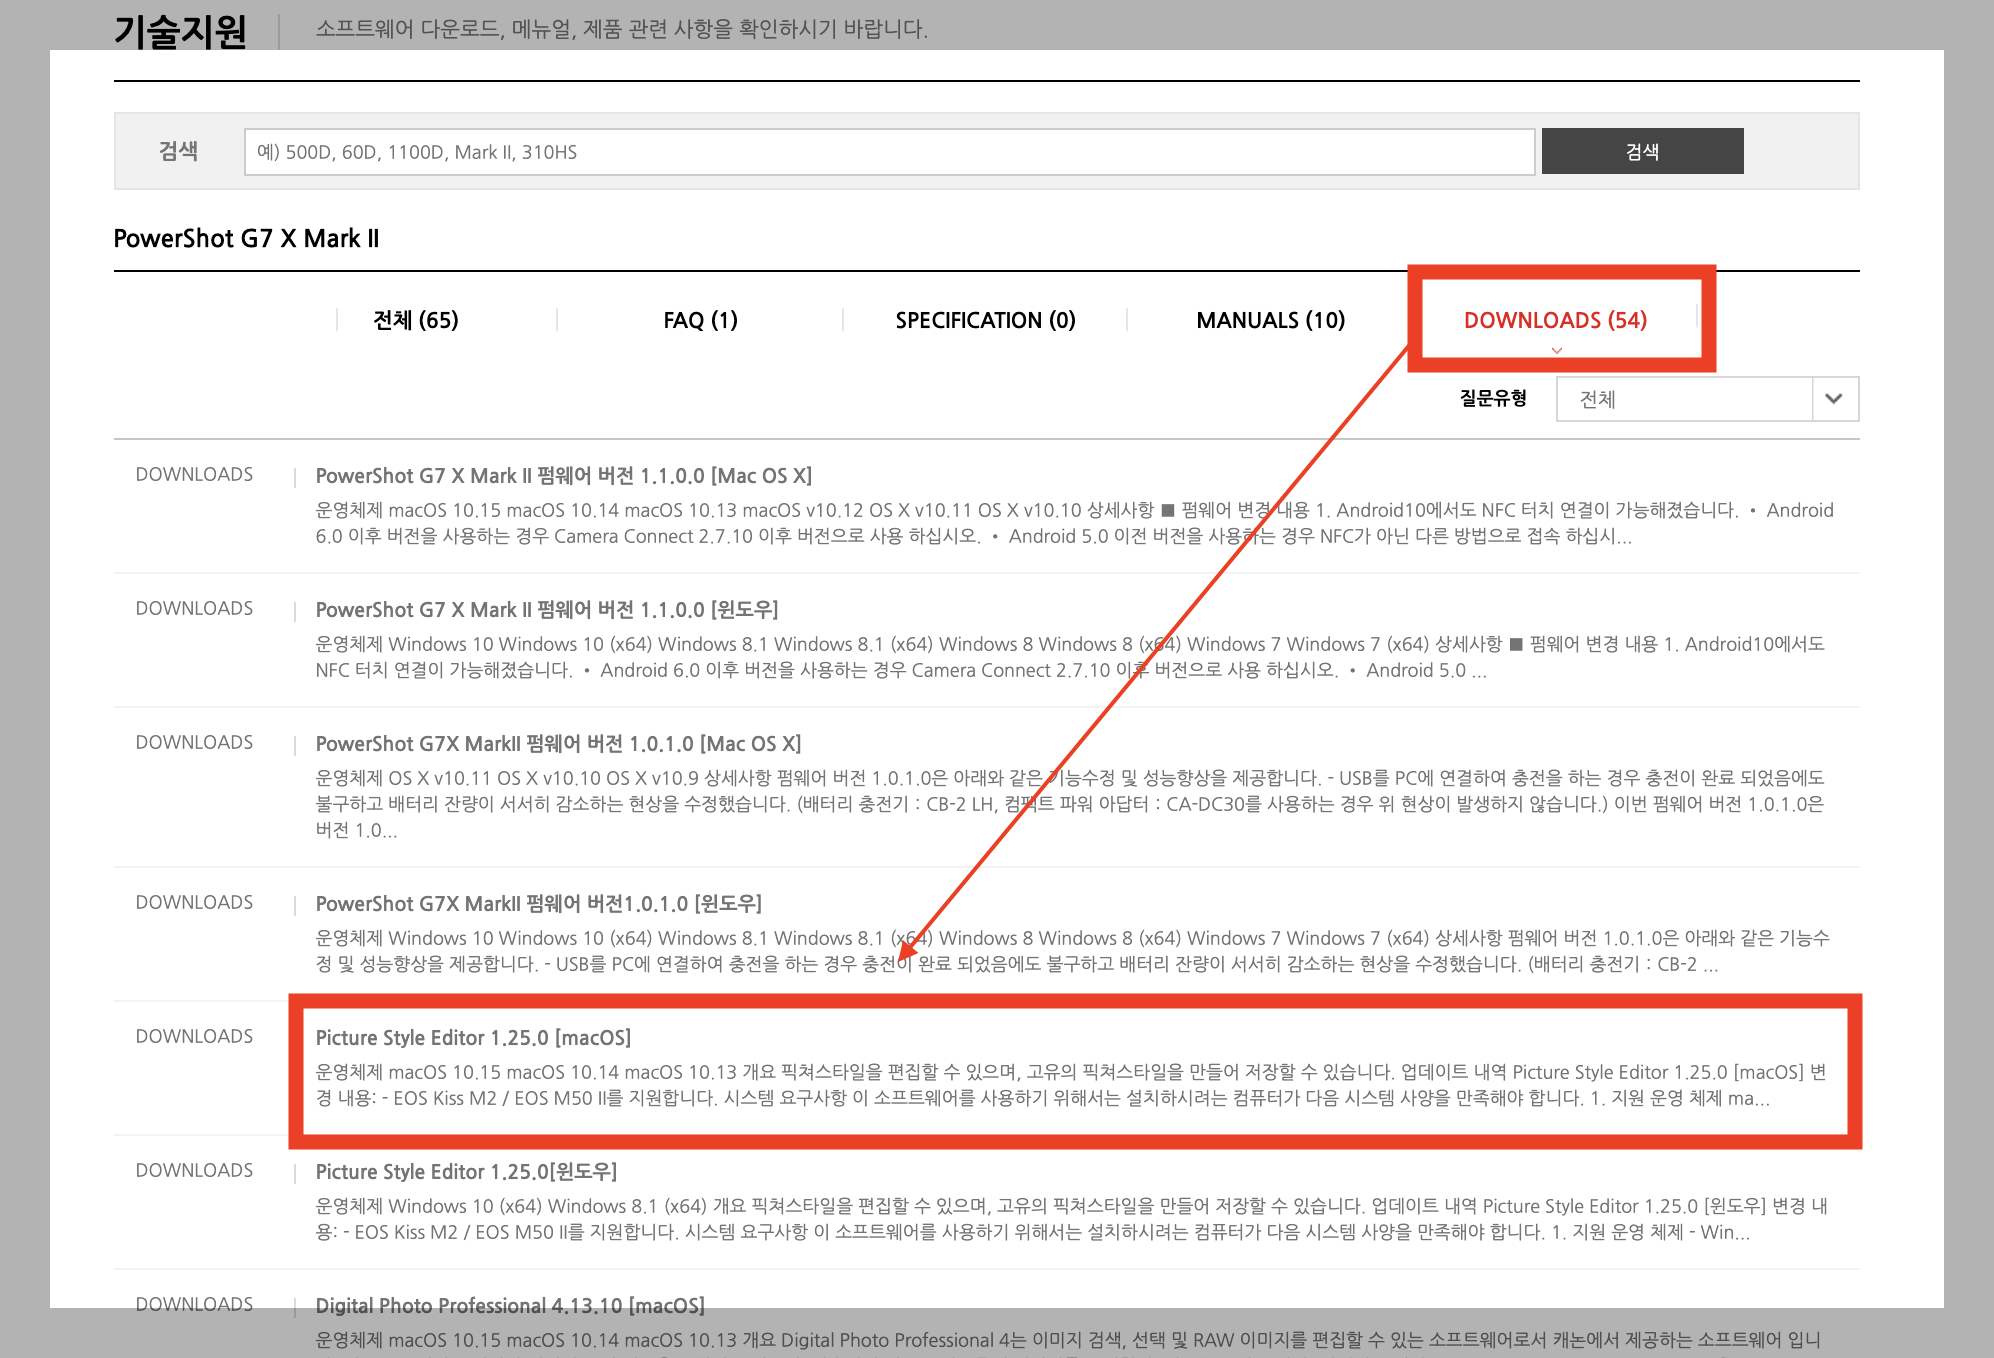
Task: Open Picture Style Editor 1.25.0 macOS link
Action: pyautogui.click(x=473, y=1038)
